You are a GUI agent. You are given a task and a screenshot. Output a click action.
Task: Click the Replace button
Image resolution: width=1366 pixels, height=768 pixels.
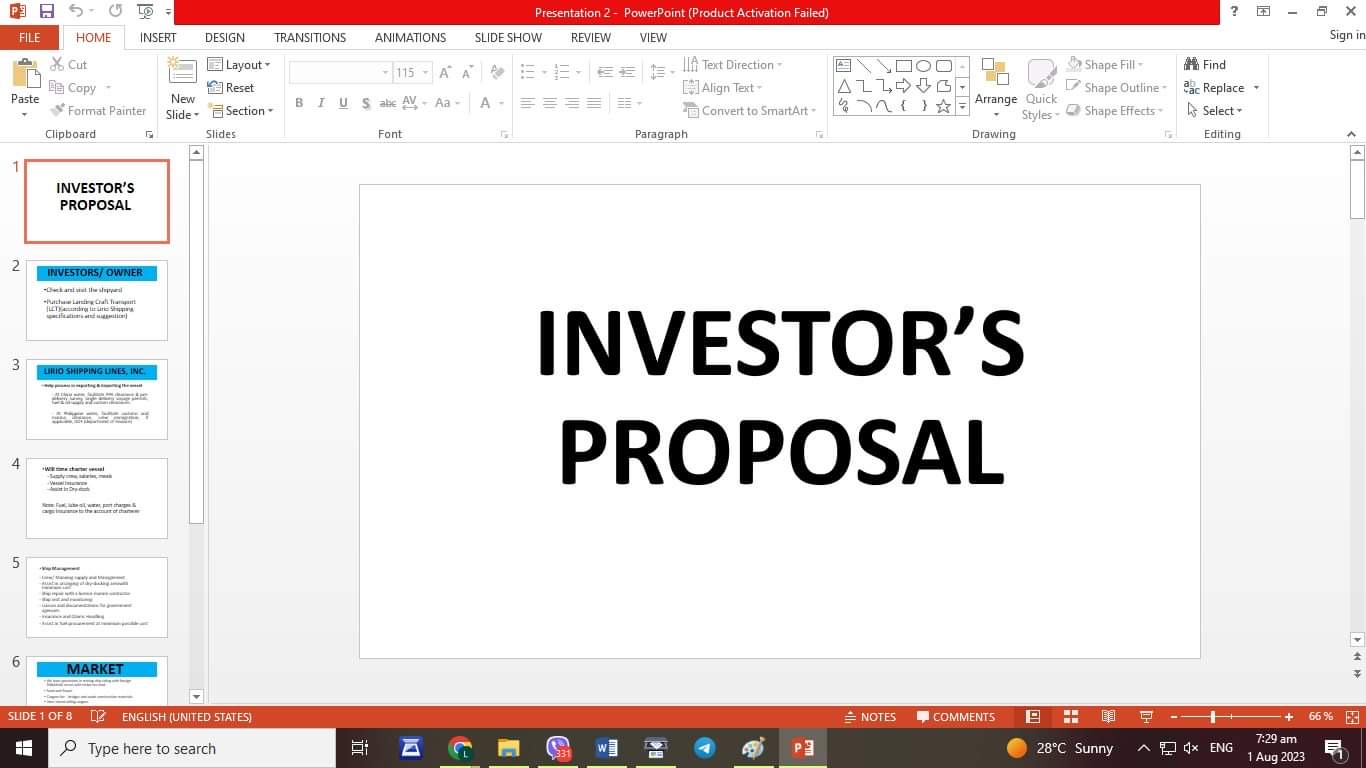pos(1214,88)
